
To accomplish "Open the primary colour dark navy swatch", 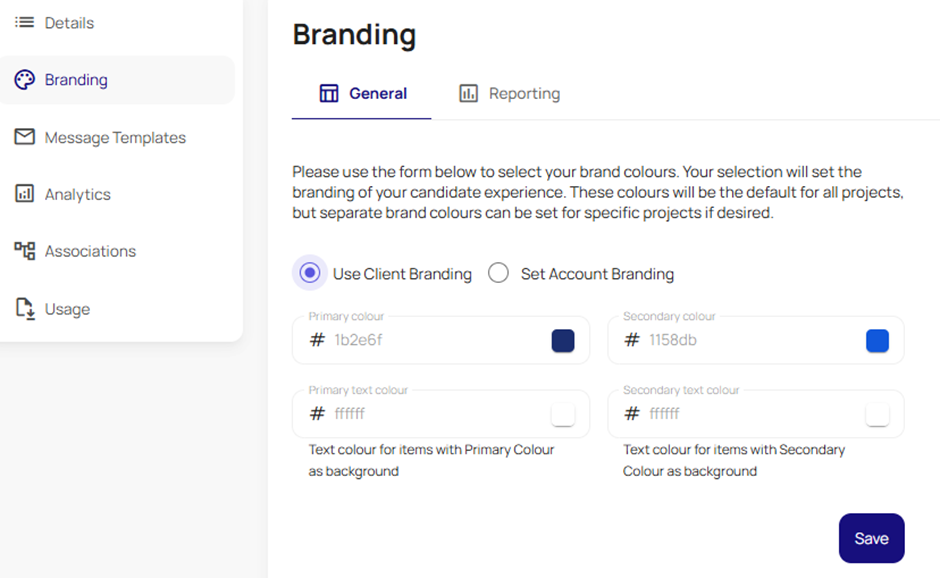I will pyautogui.click(x=563, y=341).
